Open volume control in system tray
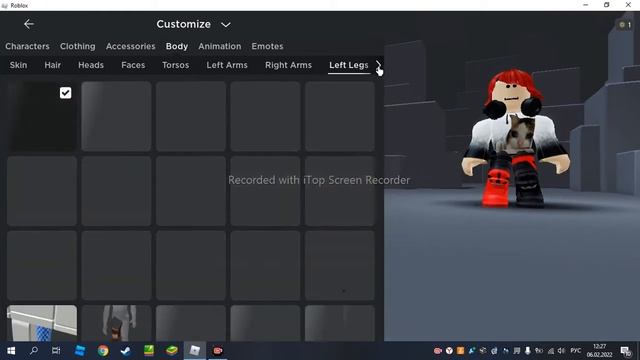 [x=561, y=351]
